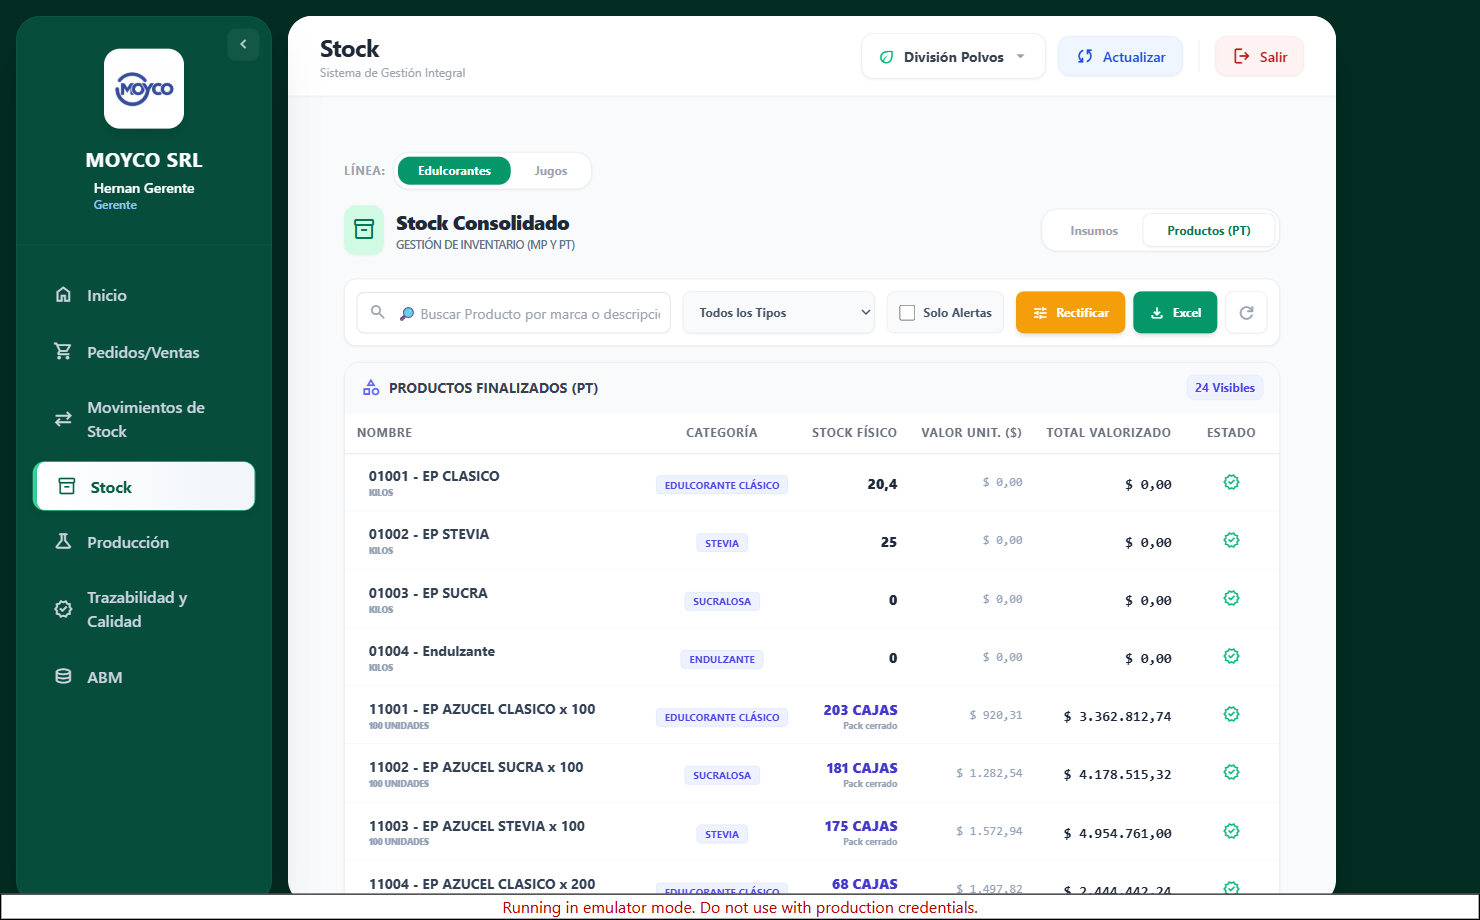Open Trazabilidad y Calidad section
Screen dimensions: 1480x920
click(144, 609)
